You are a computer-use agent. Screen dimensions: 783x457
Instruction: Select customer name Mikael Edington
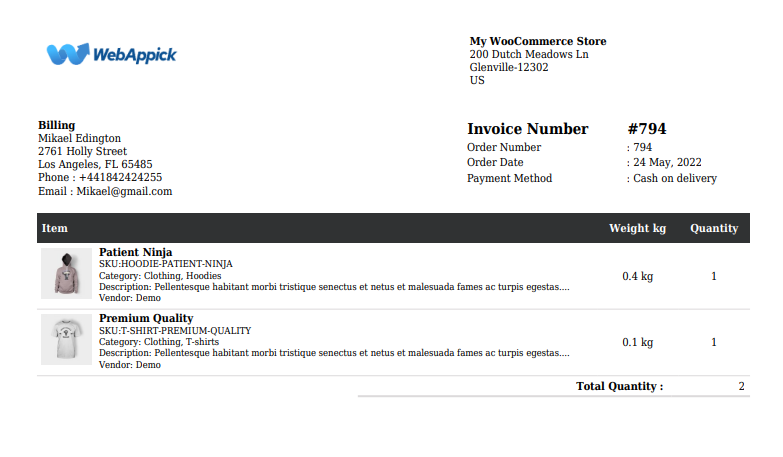tap(79, 138)
